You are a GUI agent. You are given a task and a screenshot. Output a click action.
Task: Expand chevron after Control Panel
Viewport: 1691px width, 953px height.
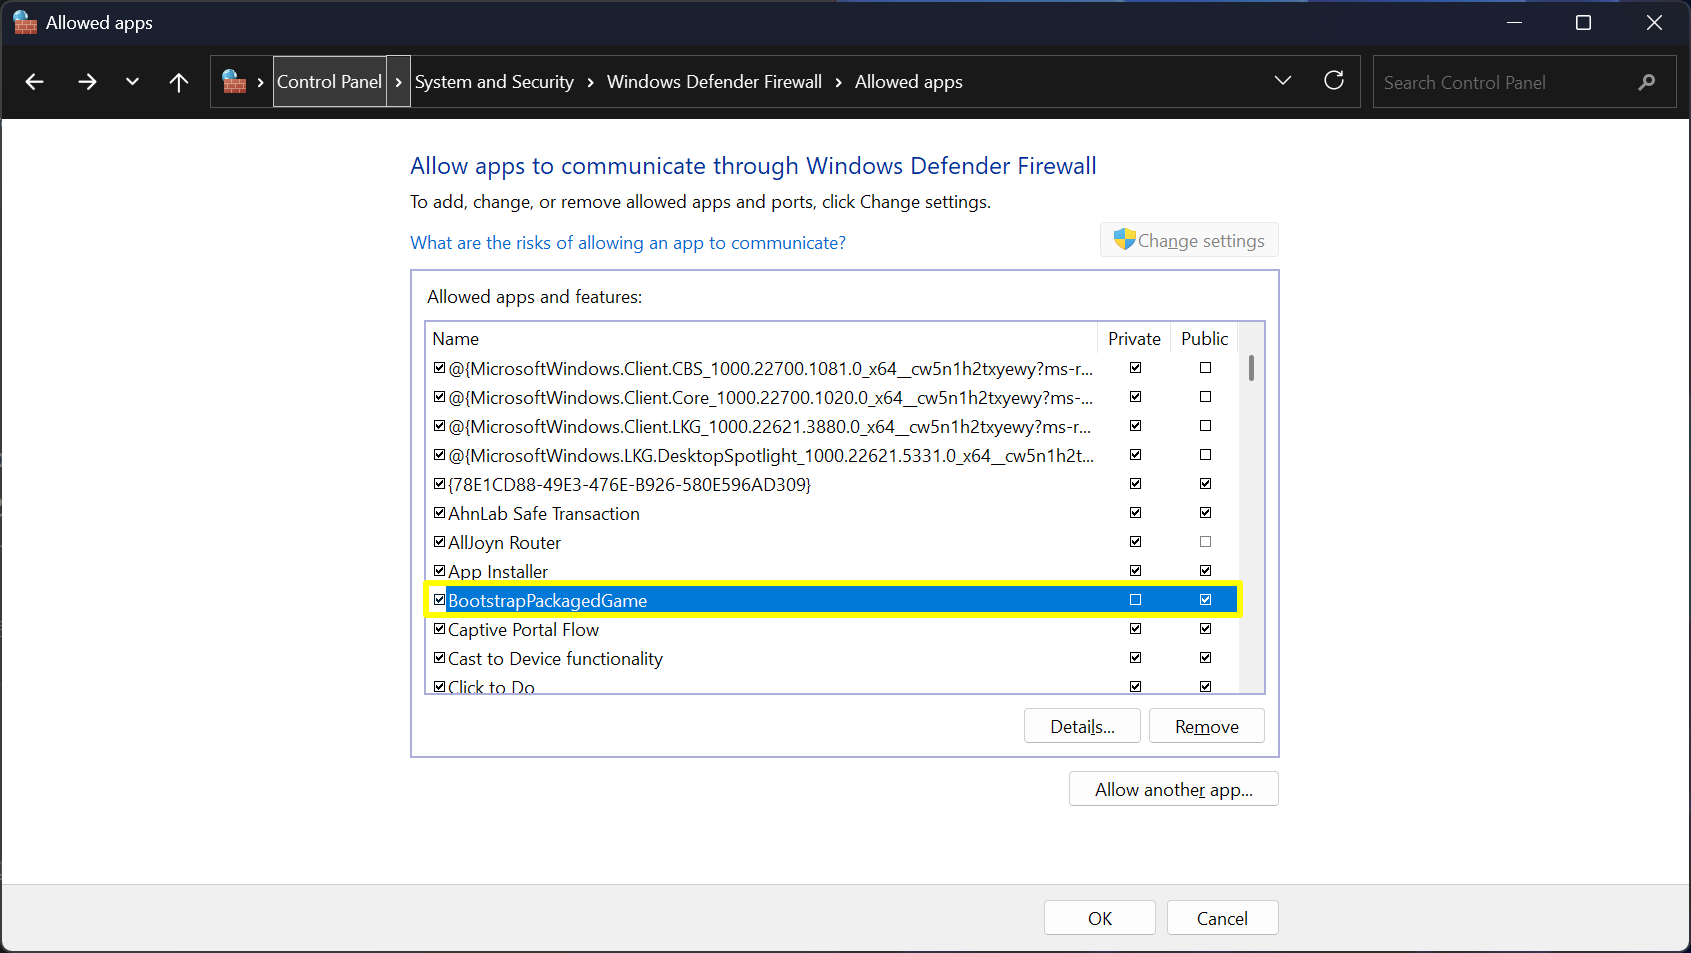click(x=398, y=82)
